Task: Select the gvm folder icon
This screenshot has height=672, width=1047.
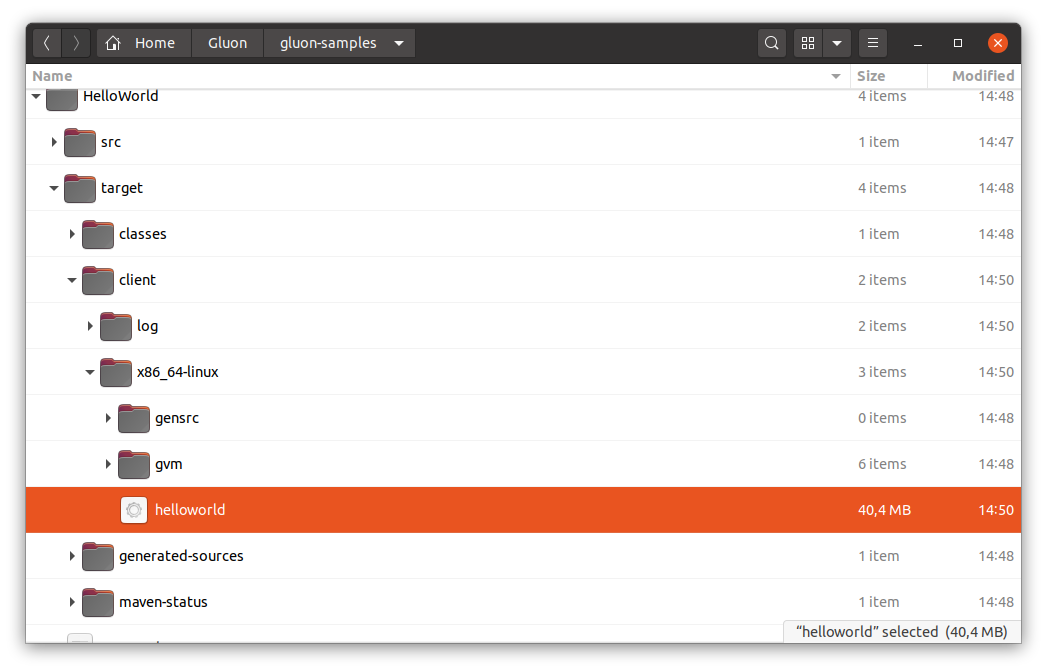Action: [134, 465]
